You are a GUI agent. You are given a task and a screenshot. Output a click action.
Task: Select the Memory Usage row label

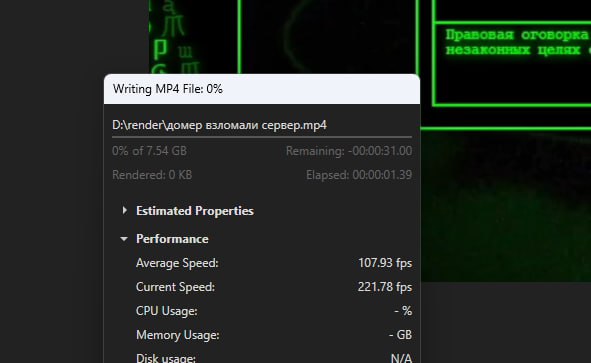tap(178, 335)
